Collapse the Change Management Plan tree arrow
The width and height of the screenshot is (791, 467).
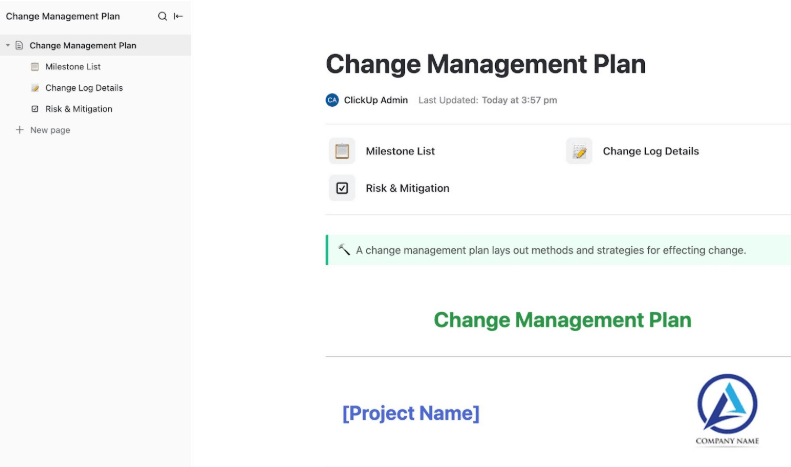[8, 45]
